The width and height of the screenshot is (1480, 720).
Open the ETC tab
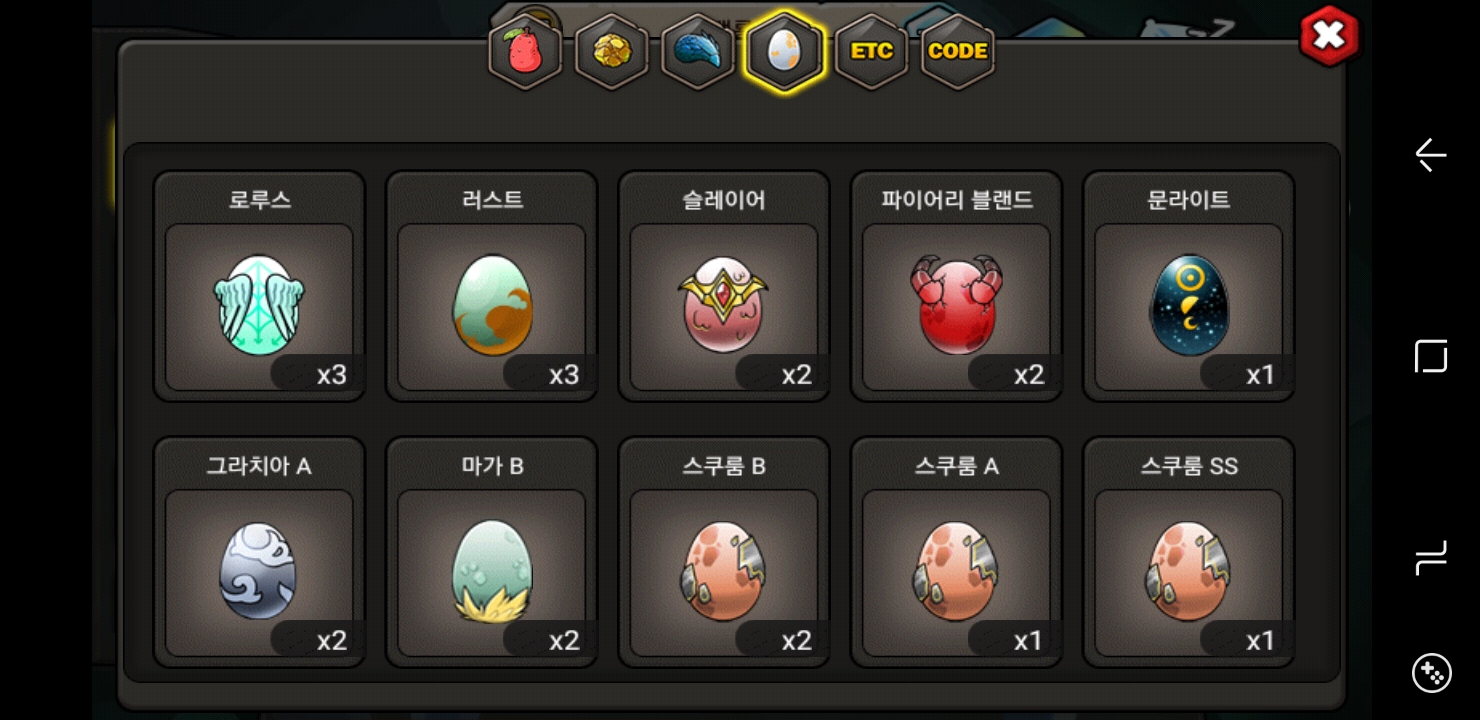pyautogui.click(x=871, y=52)
